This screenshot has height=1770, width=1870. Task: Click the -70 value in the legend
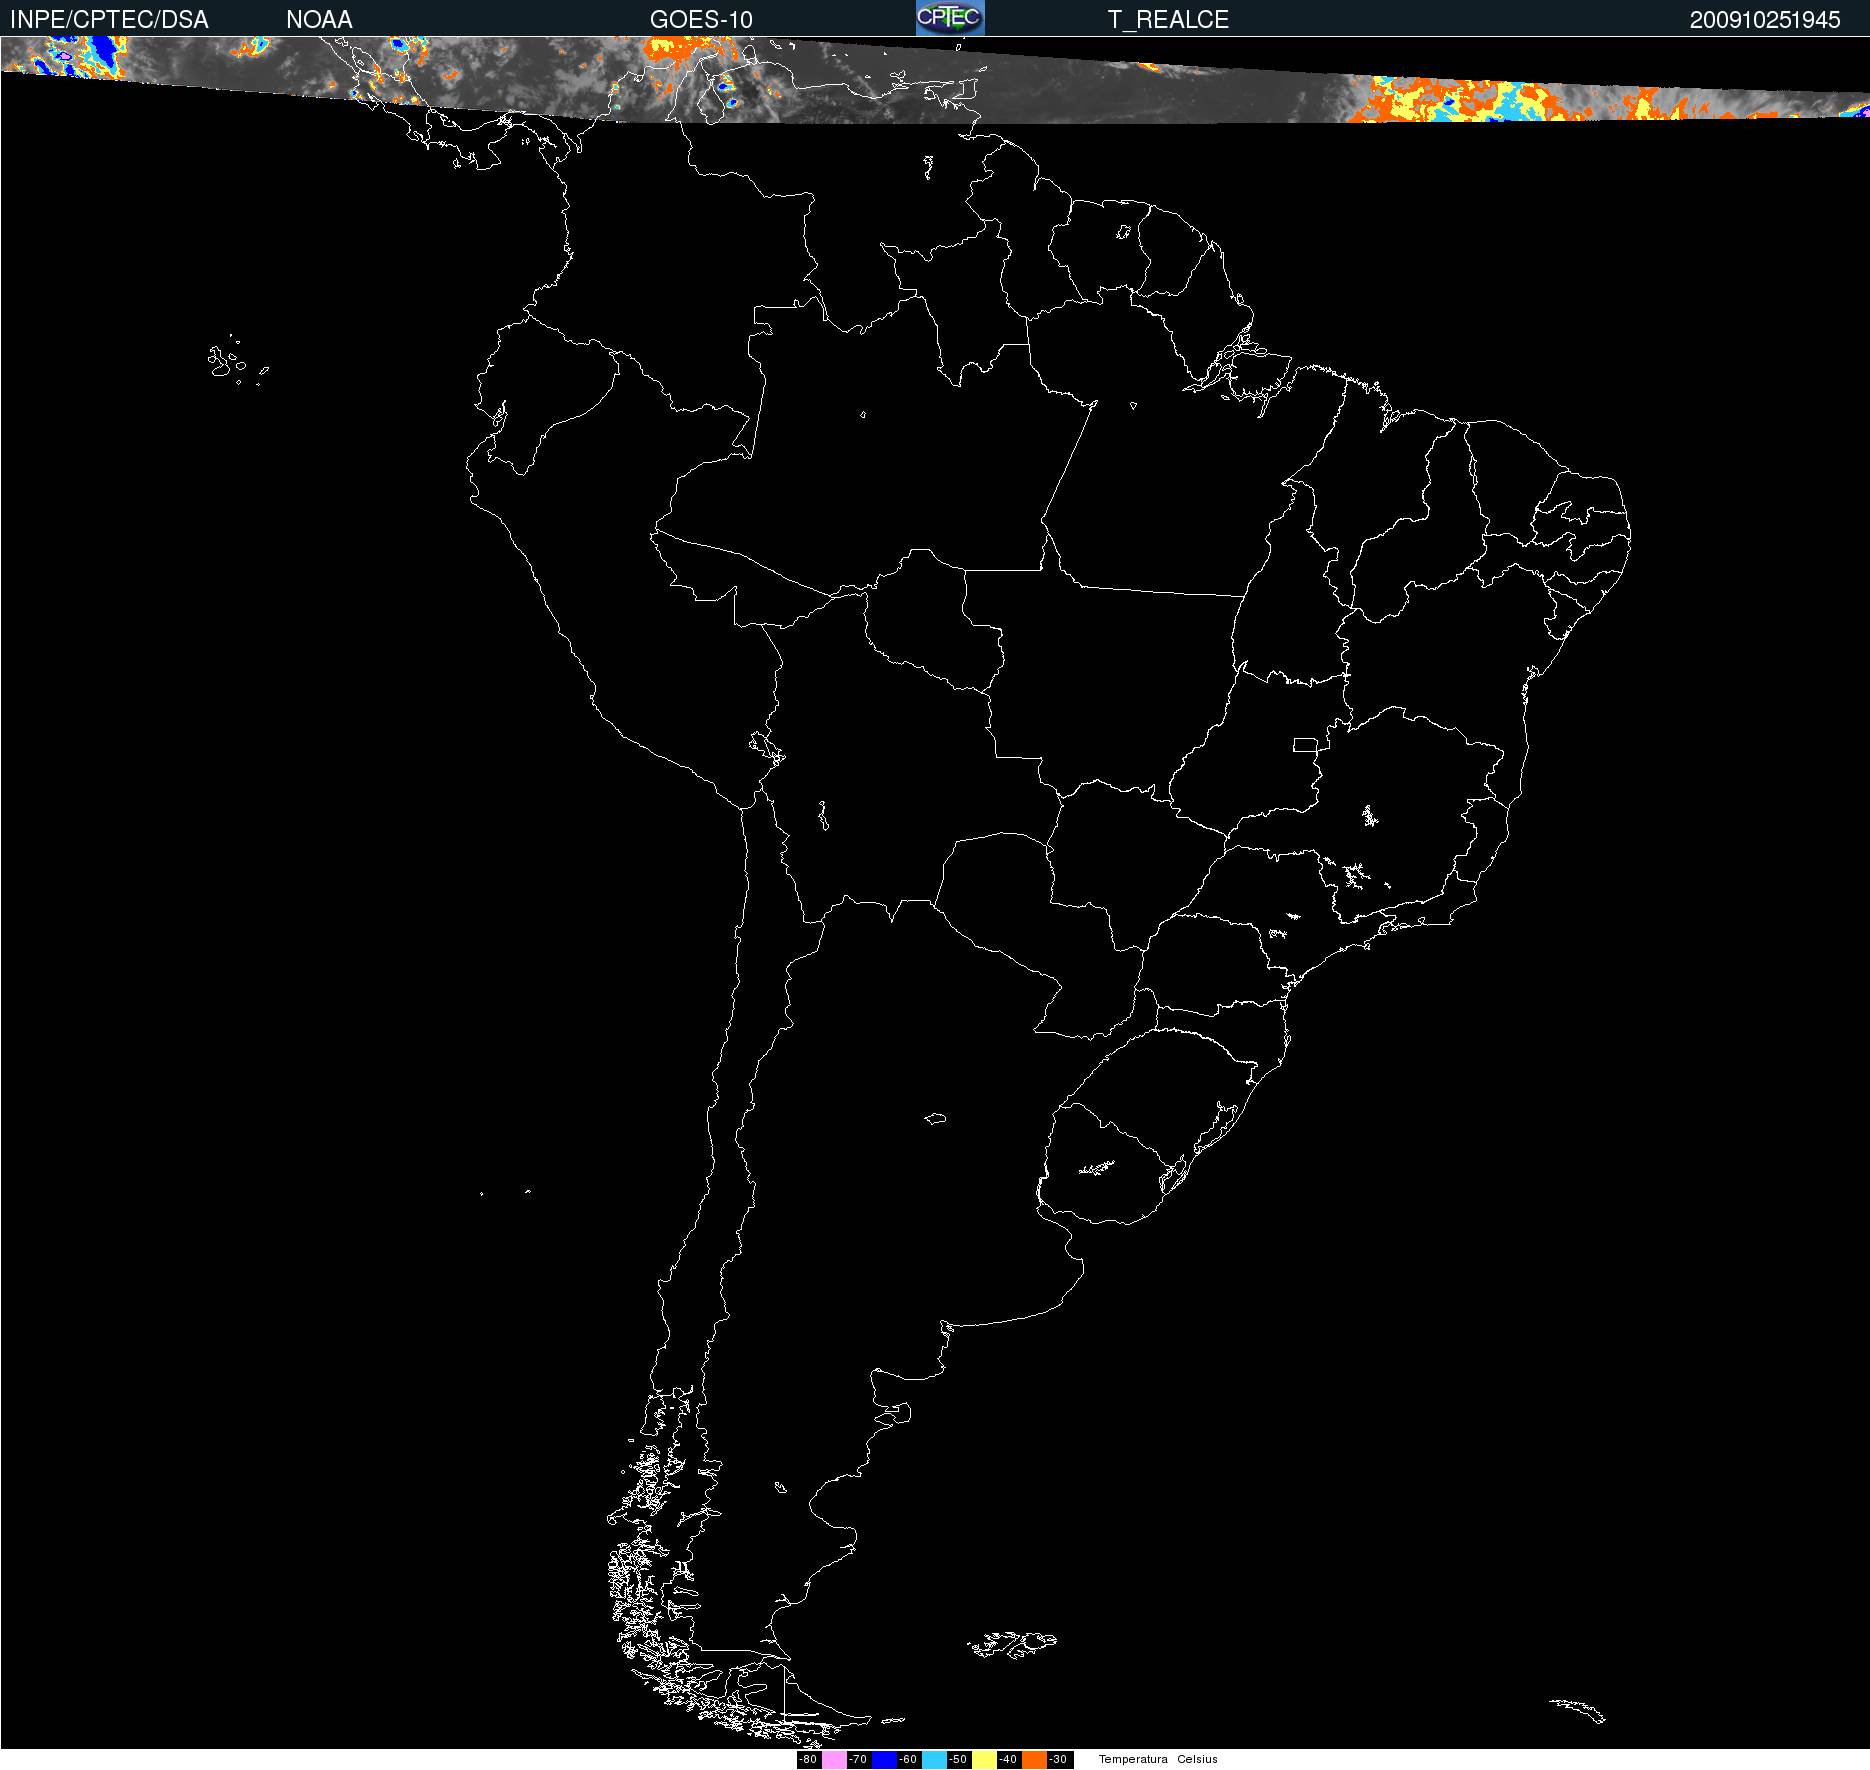point(858,1760)
